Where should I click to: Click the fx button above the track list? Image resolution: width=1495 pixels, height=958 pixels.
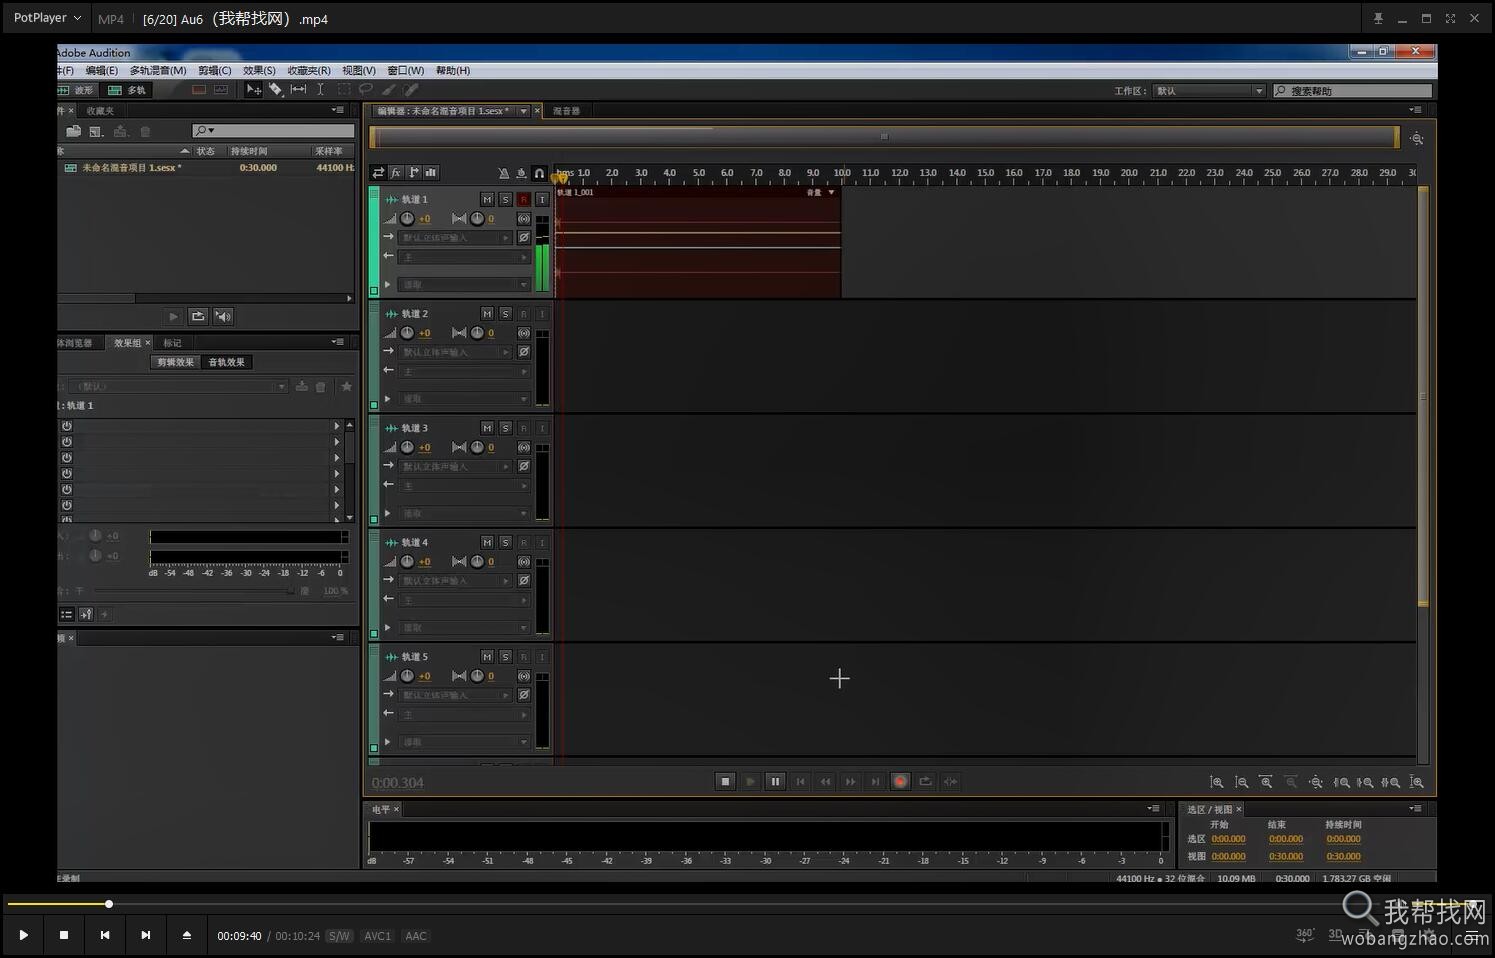pyautogui.click(x=396, y=173)
